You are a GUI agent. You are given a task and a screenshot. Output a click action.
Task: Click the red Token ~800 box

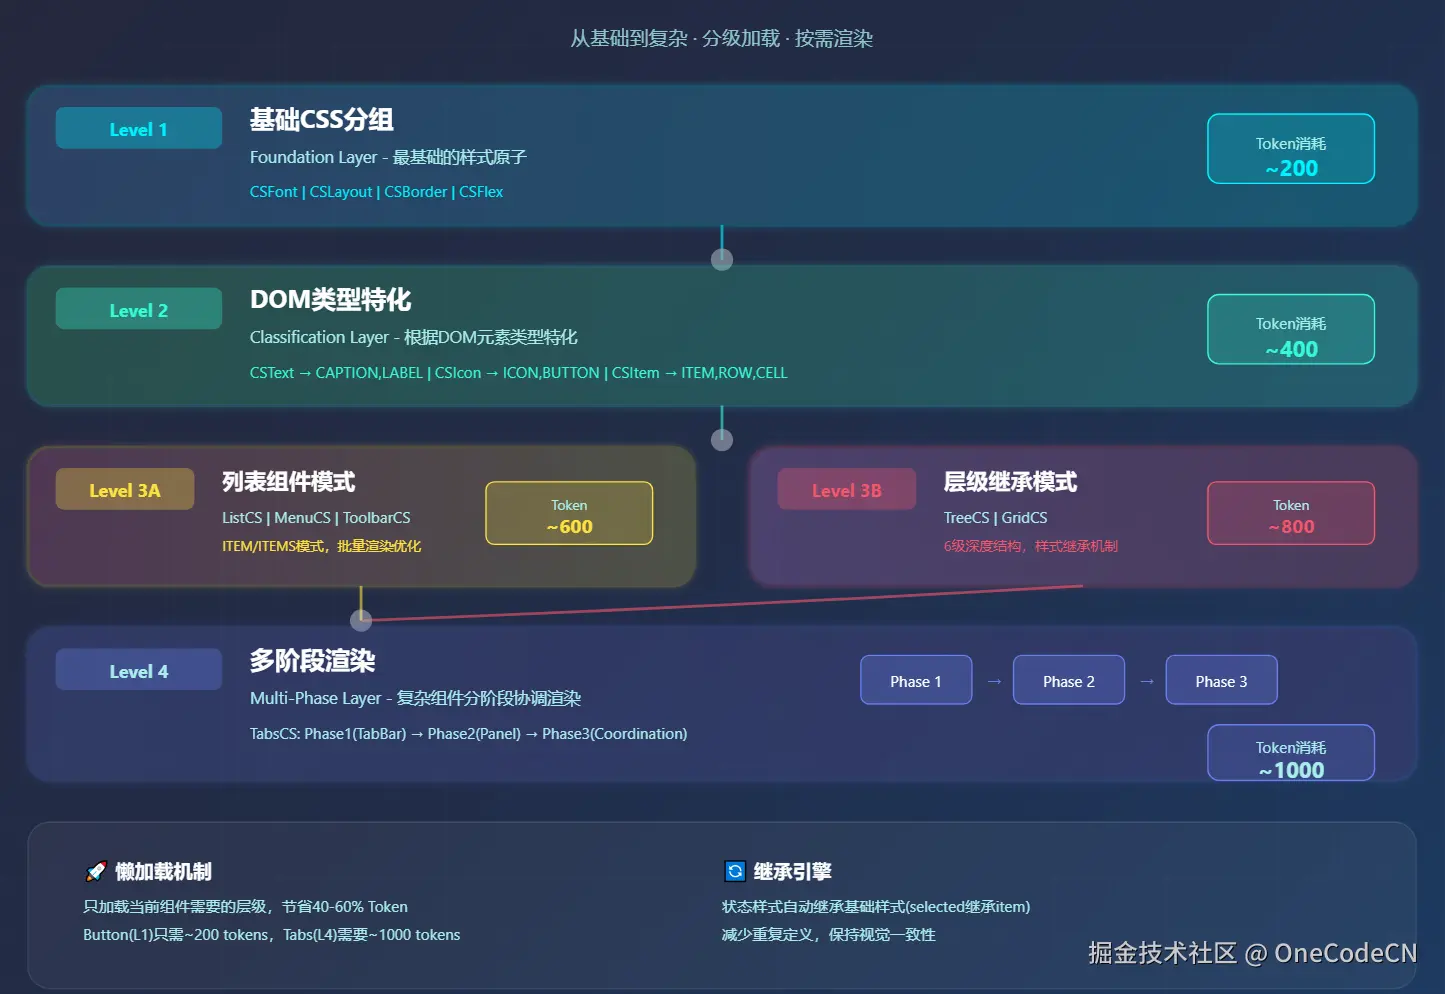1290,513
